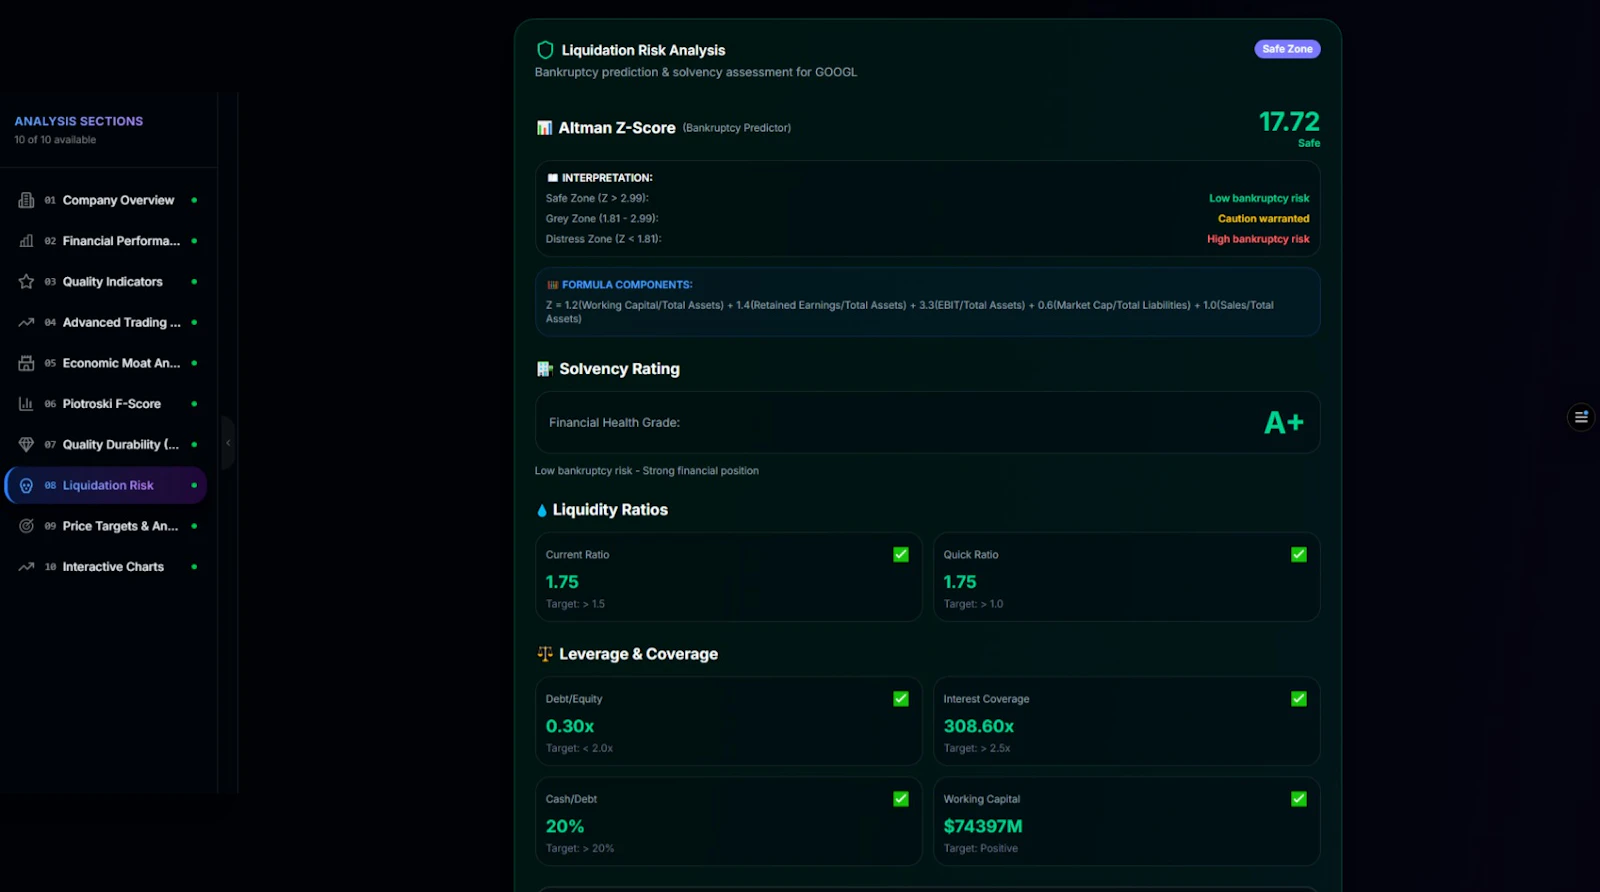Screen dimensions: 1600x892
Task: Open the floating list menu icon at right edge
Action: click(1581, 417)
